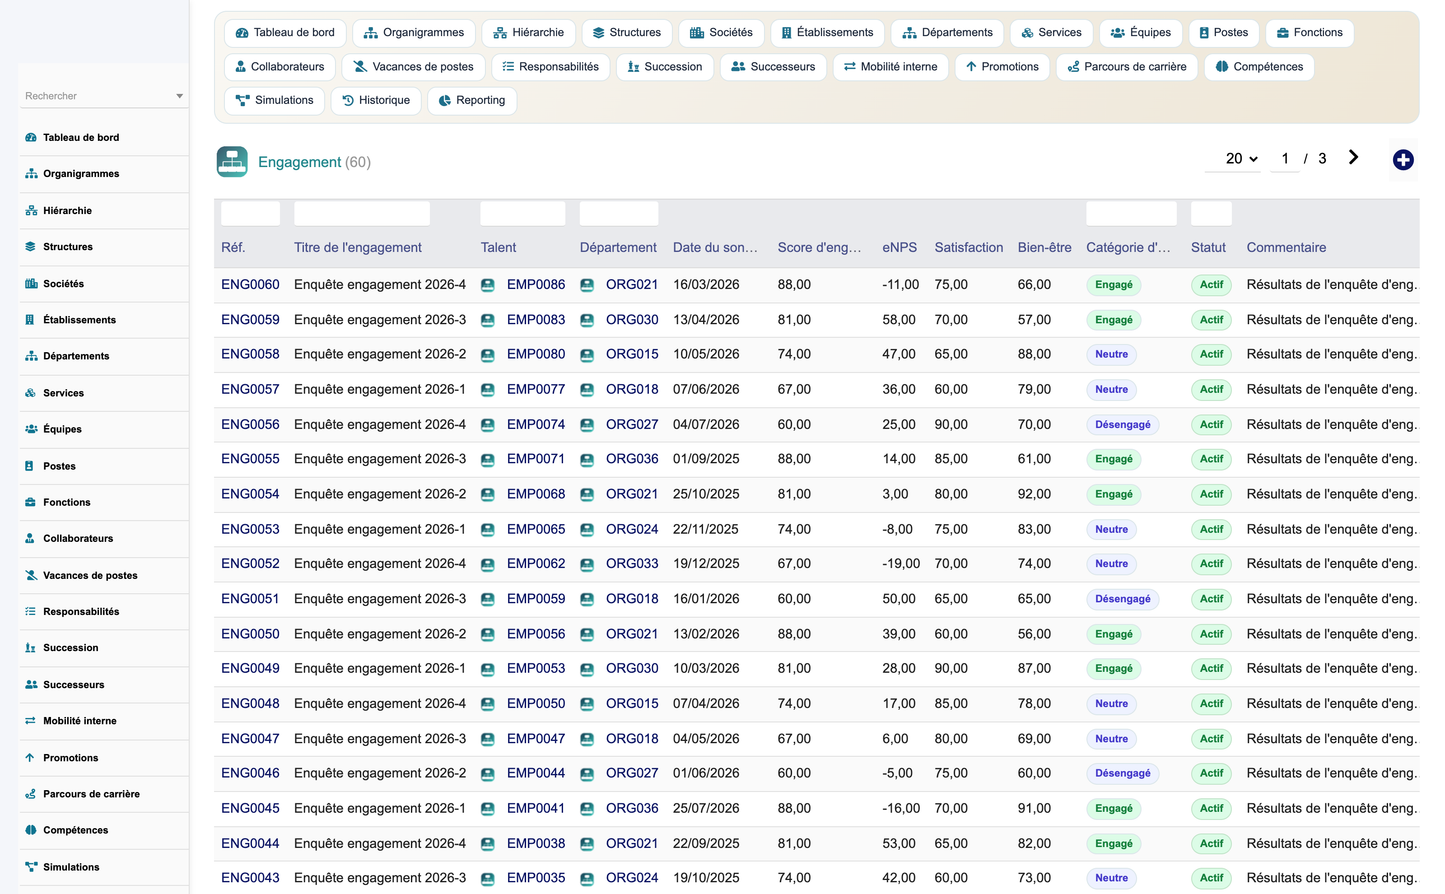1445x894 pixels.
Task: Go to next page using the chevron arrow
Action: click(x=1353, y=158)
